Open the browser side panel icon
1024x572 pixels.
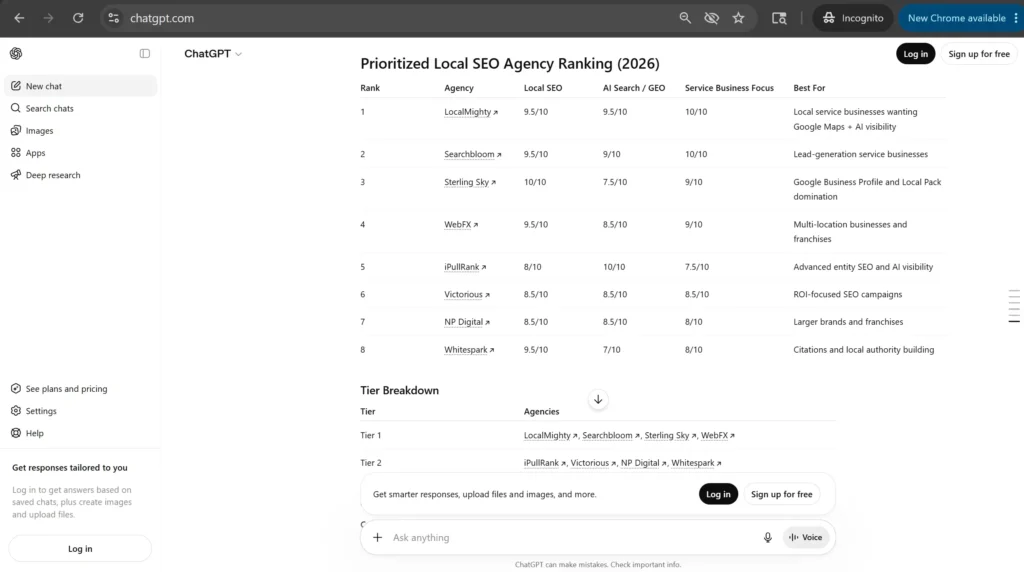pos(779,18)
